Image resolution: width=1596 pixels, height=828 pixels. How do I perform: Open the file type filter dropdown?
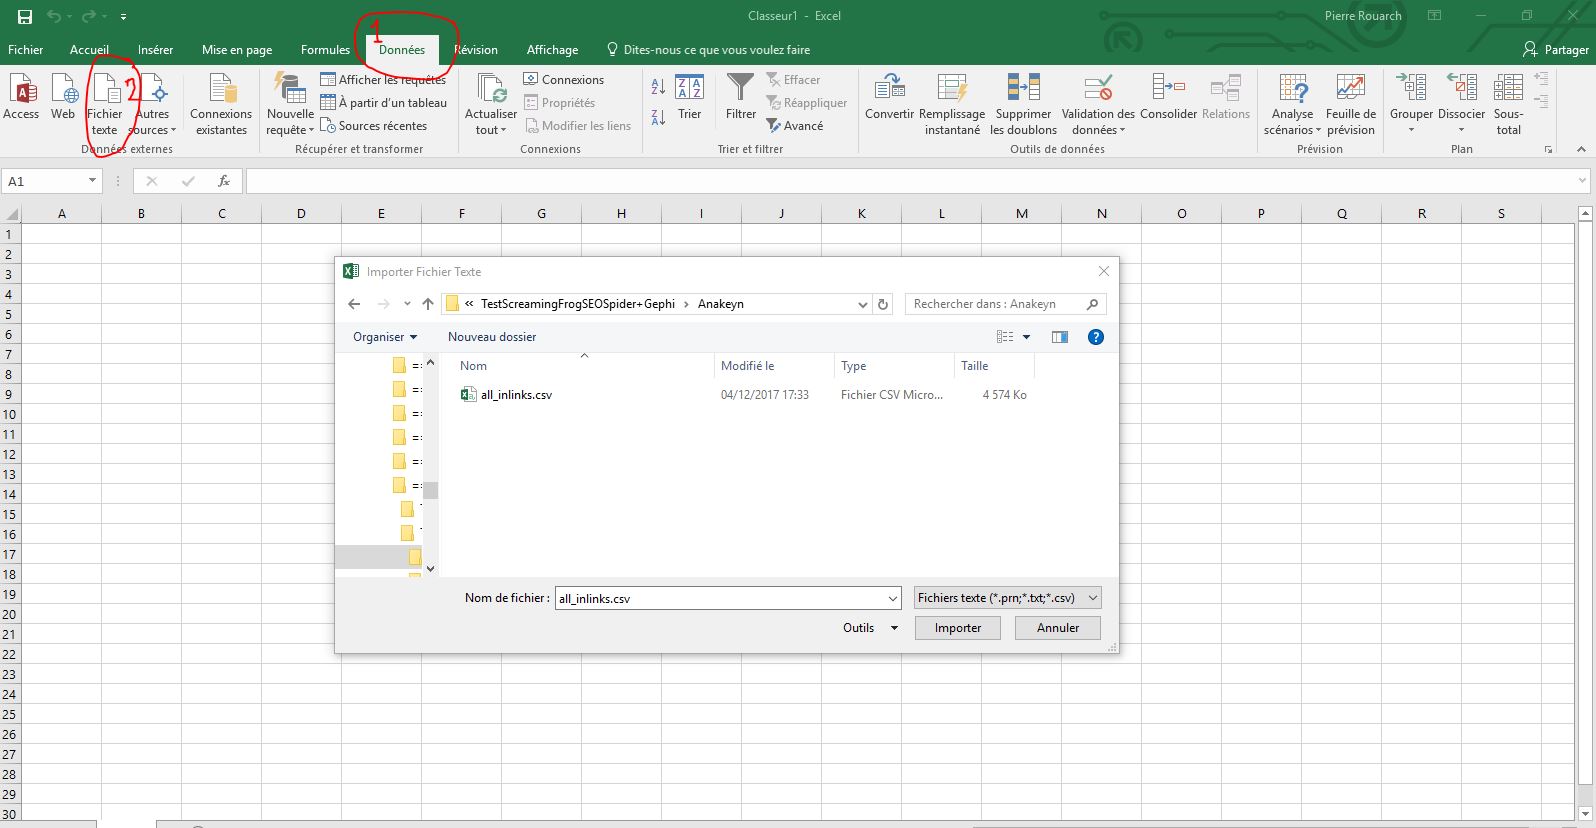tap(1008, 598)
